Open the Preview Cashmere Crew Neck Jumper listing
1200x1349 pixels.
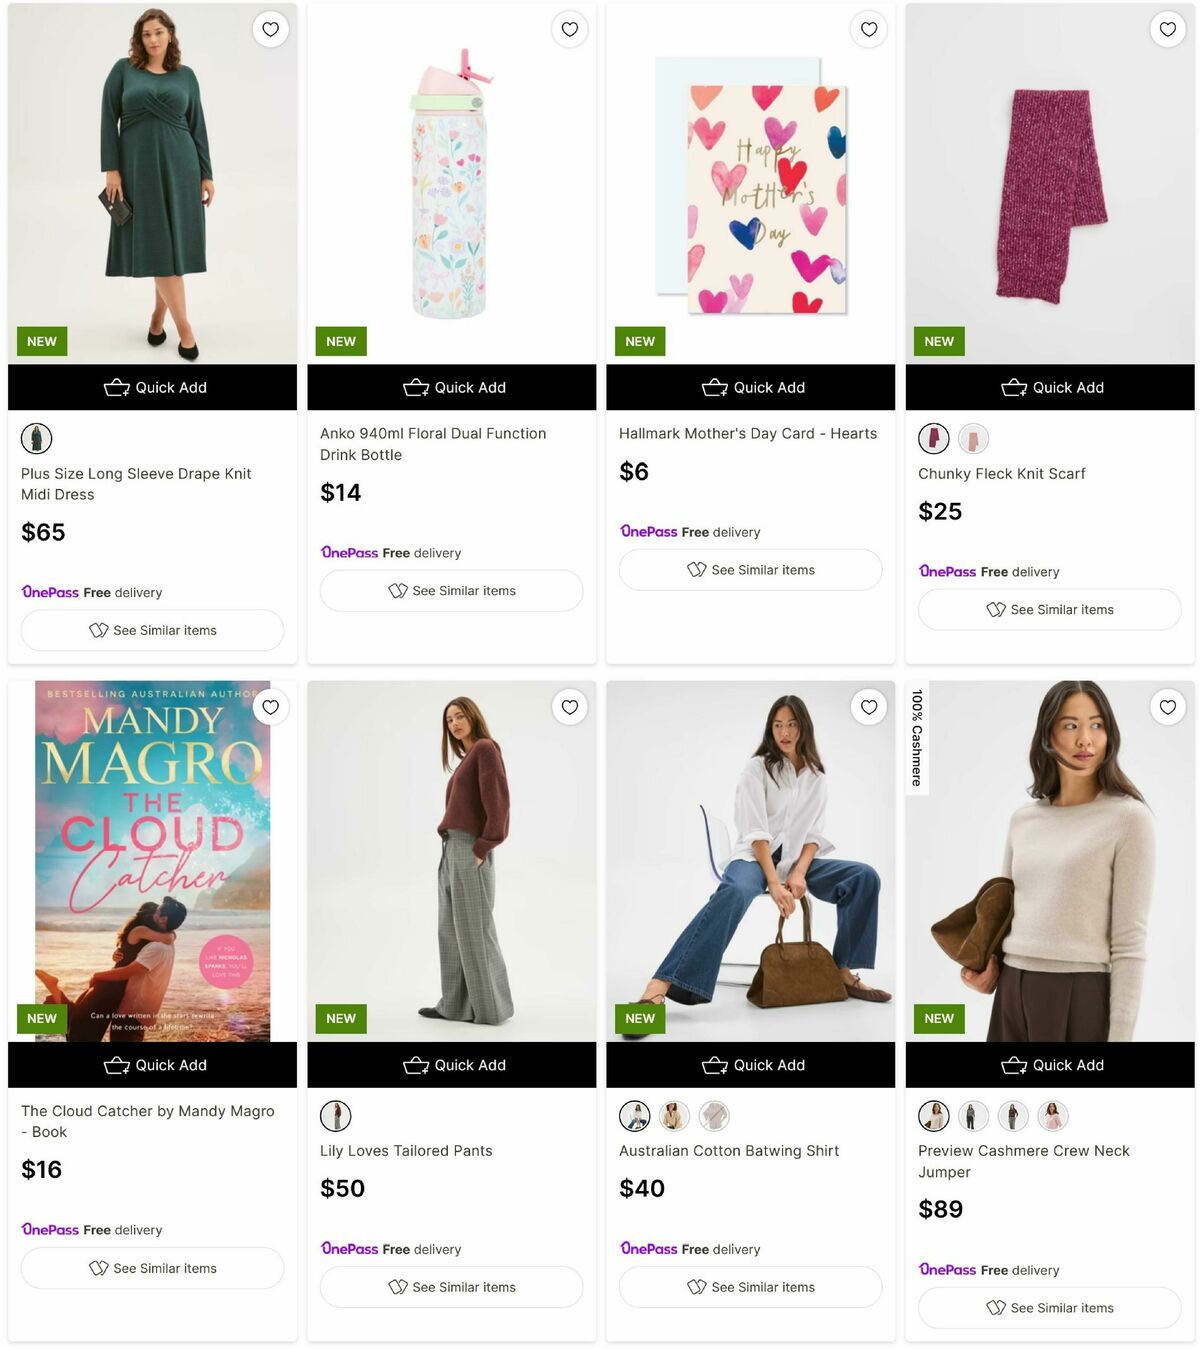click(x=1023, y=1161)
